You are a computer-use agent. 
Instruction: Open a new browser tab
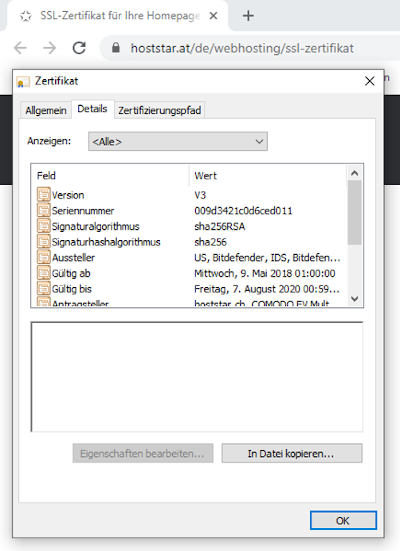click(x=248, y=16)
